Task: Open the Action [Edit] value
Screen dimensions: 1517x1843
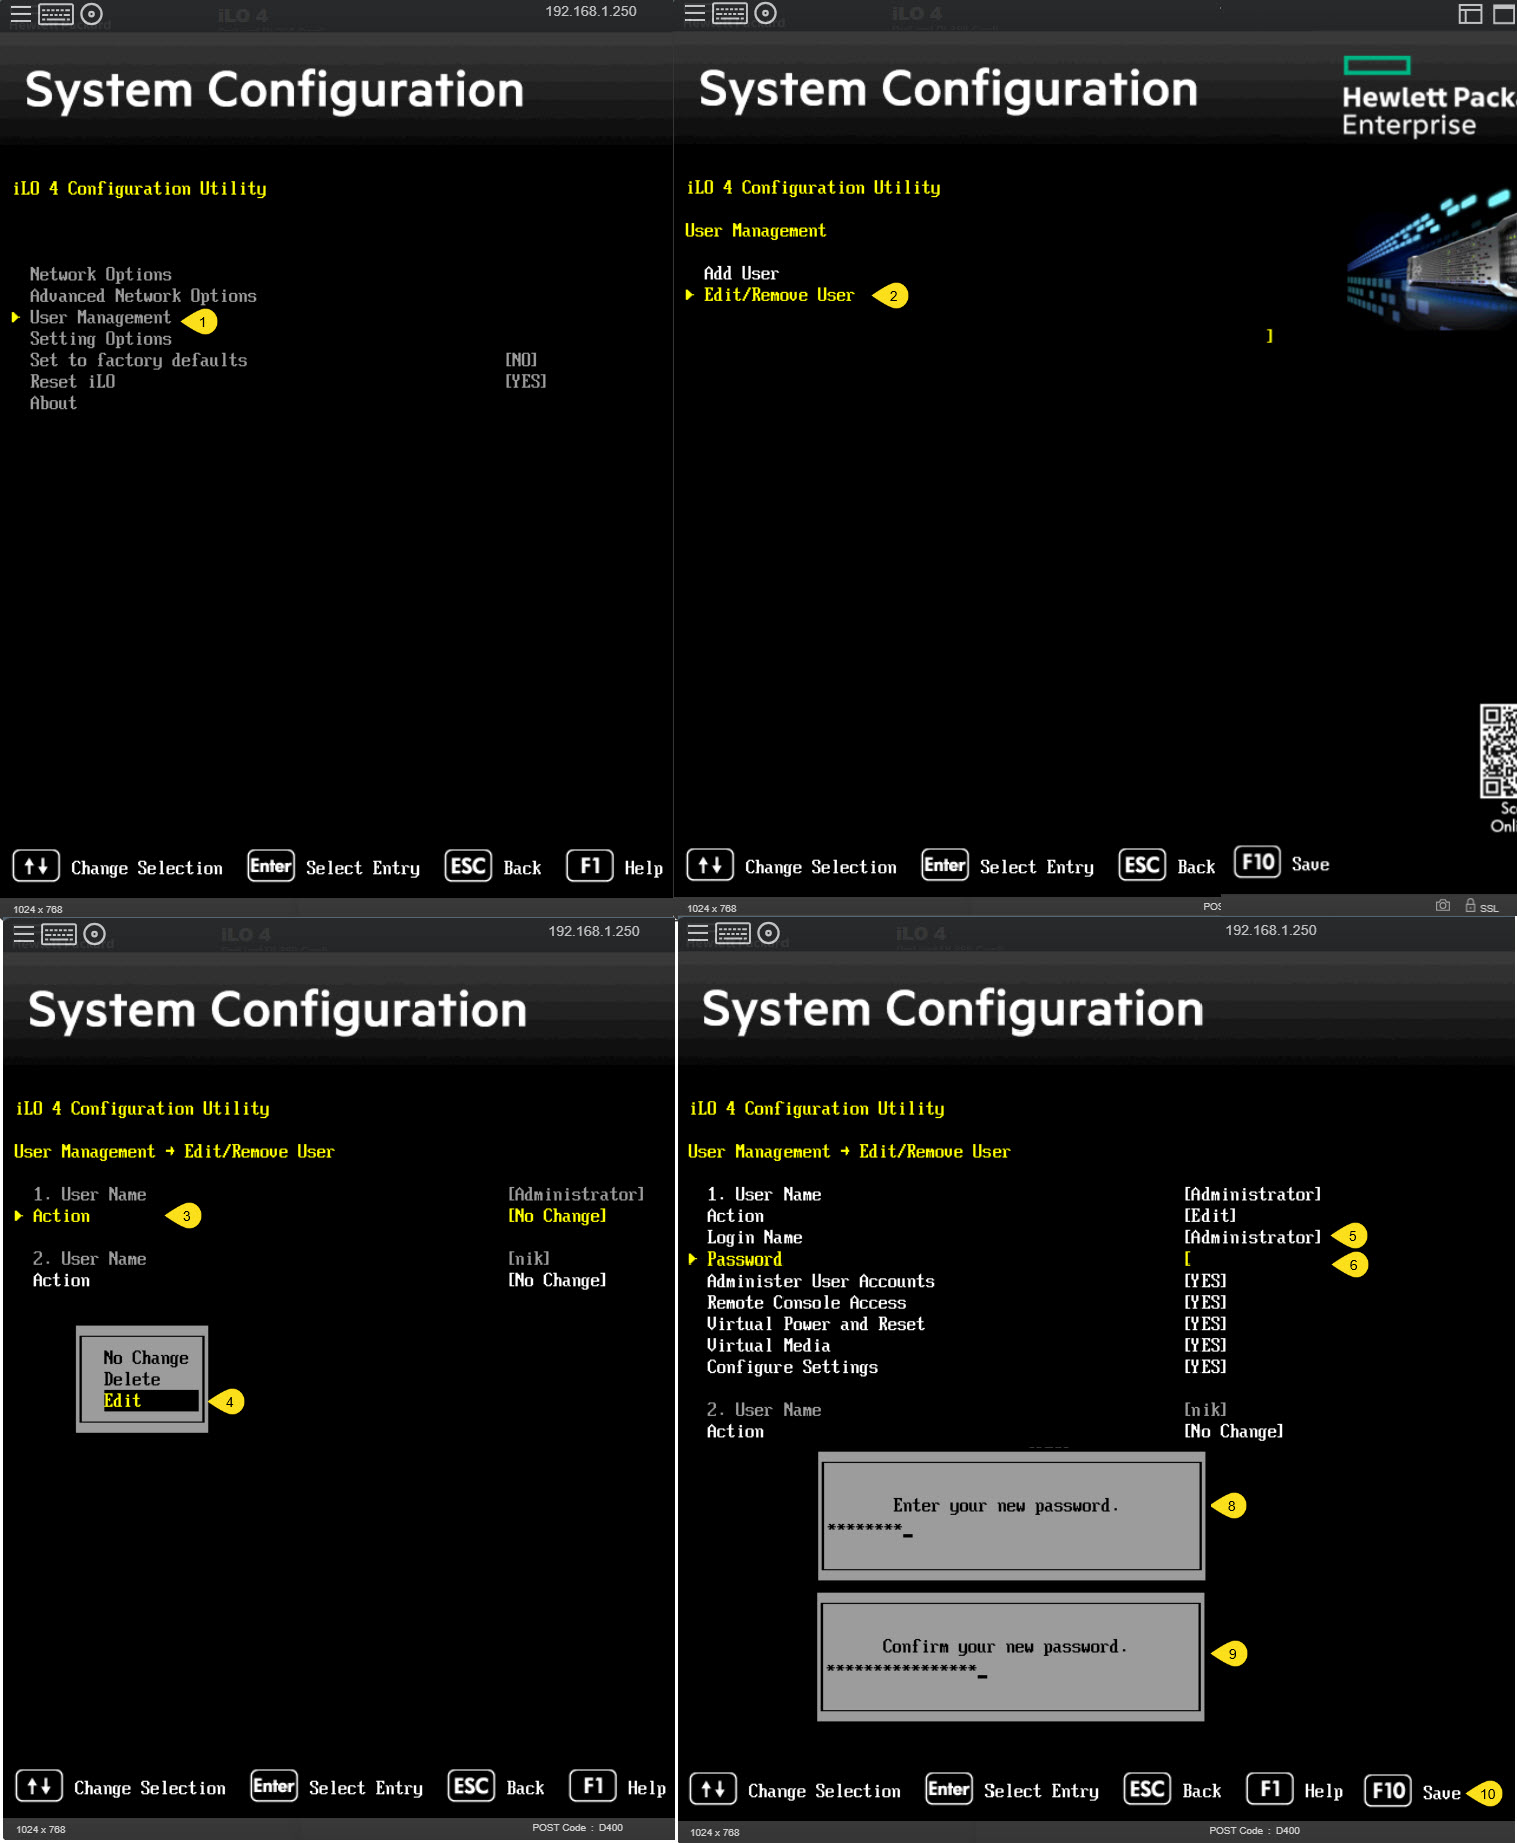Action: 1210,1216
